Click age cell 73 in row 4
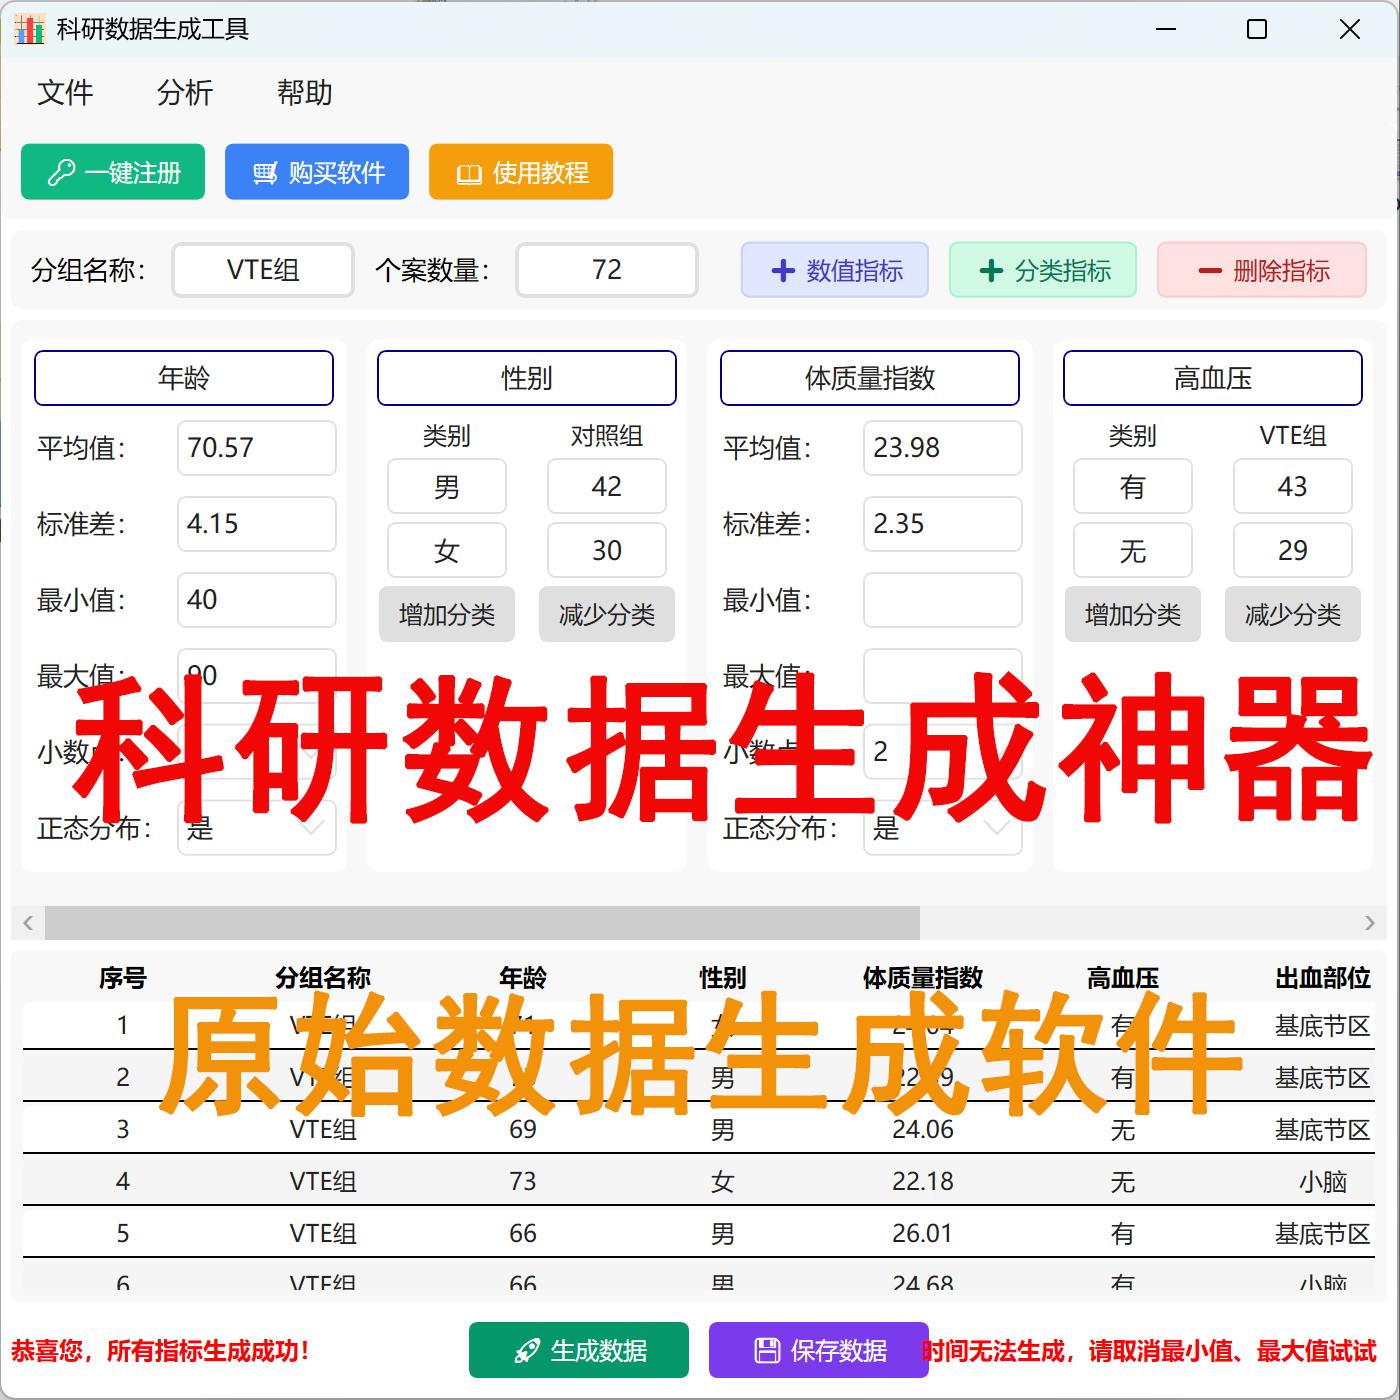 point(523,1181)
